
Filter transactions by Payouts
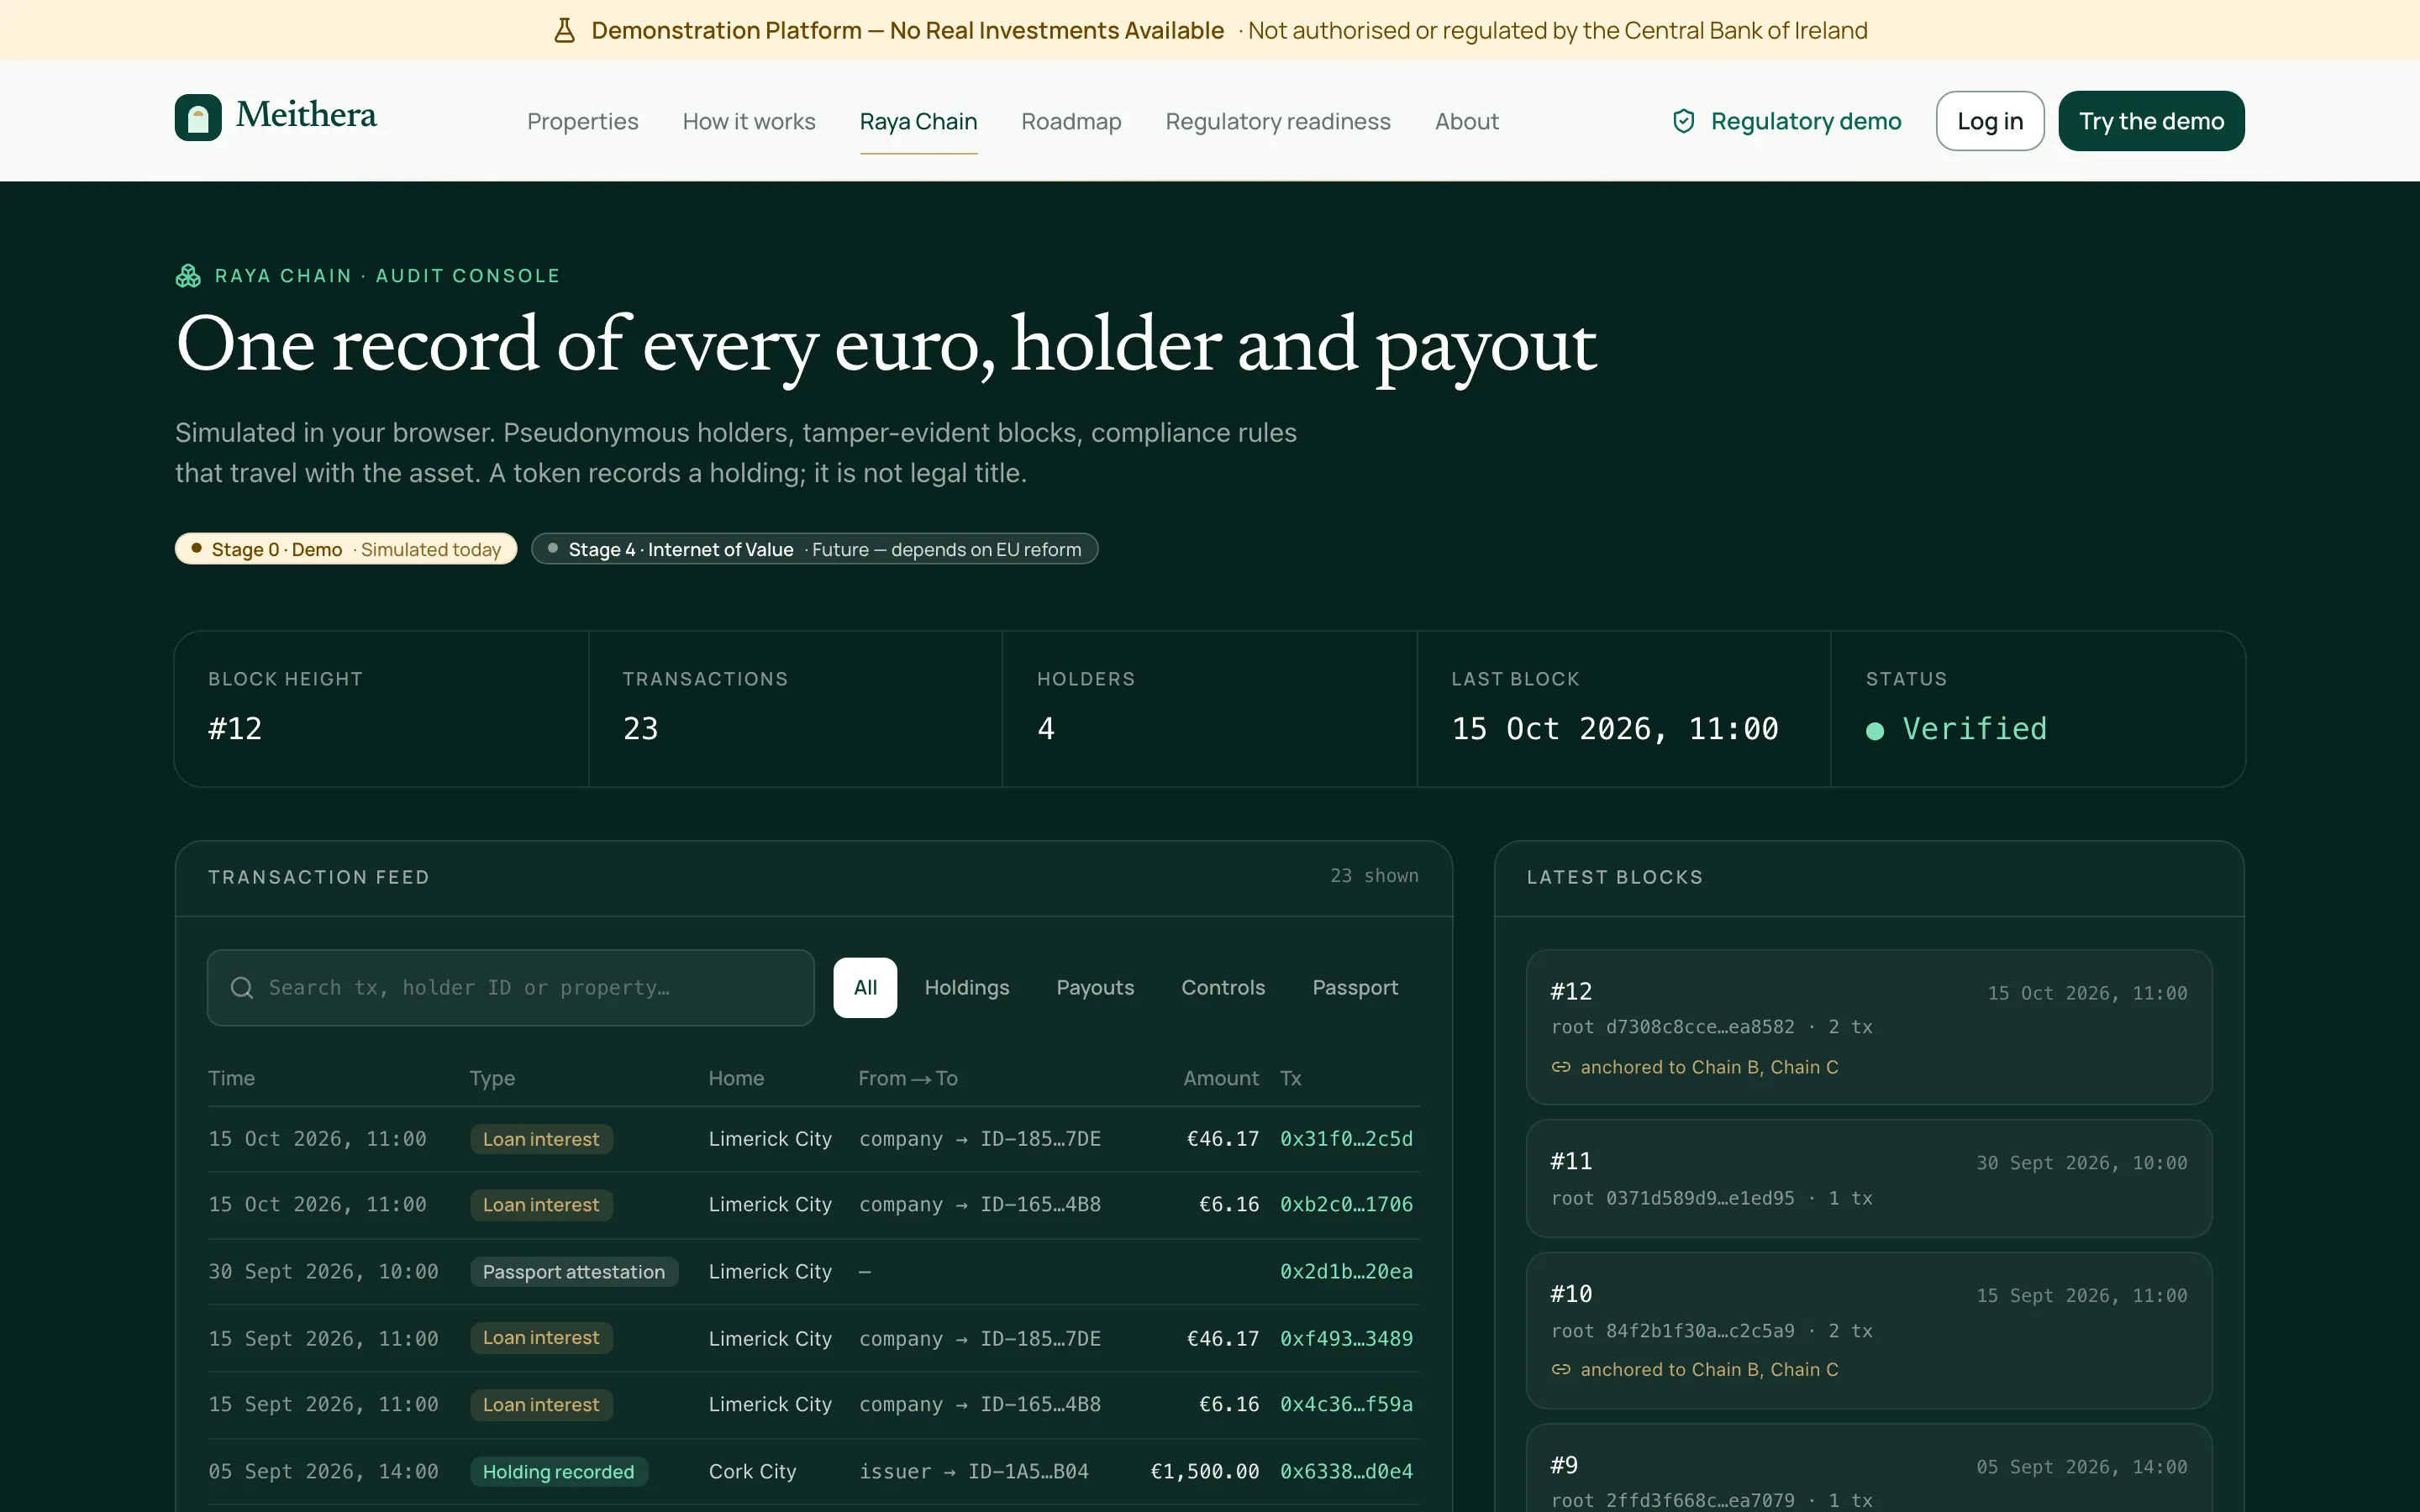coord(1095,988)
